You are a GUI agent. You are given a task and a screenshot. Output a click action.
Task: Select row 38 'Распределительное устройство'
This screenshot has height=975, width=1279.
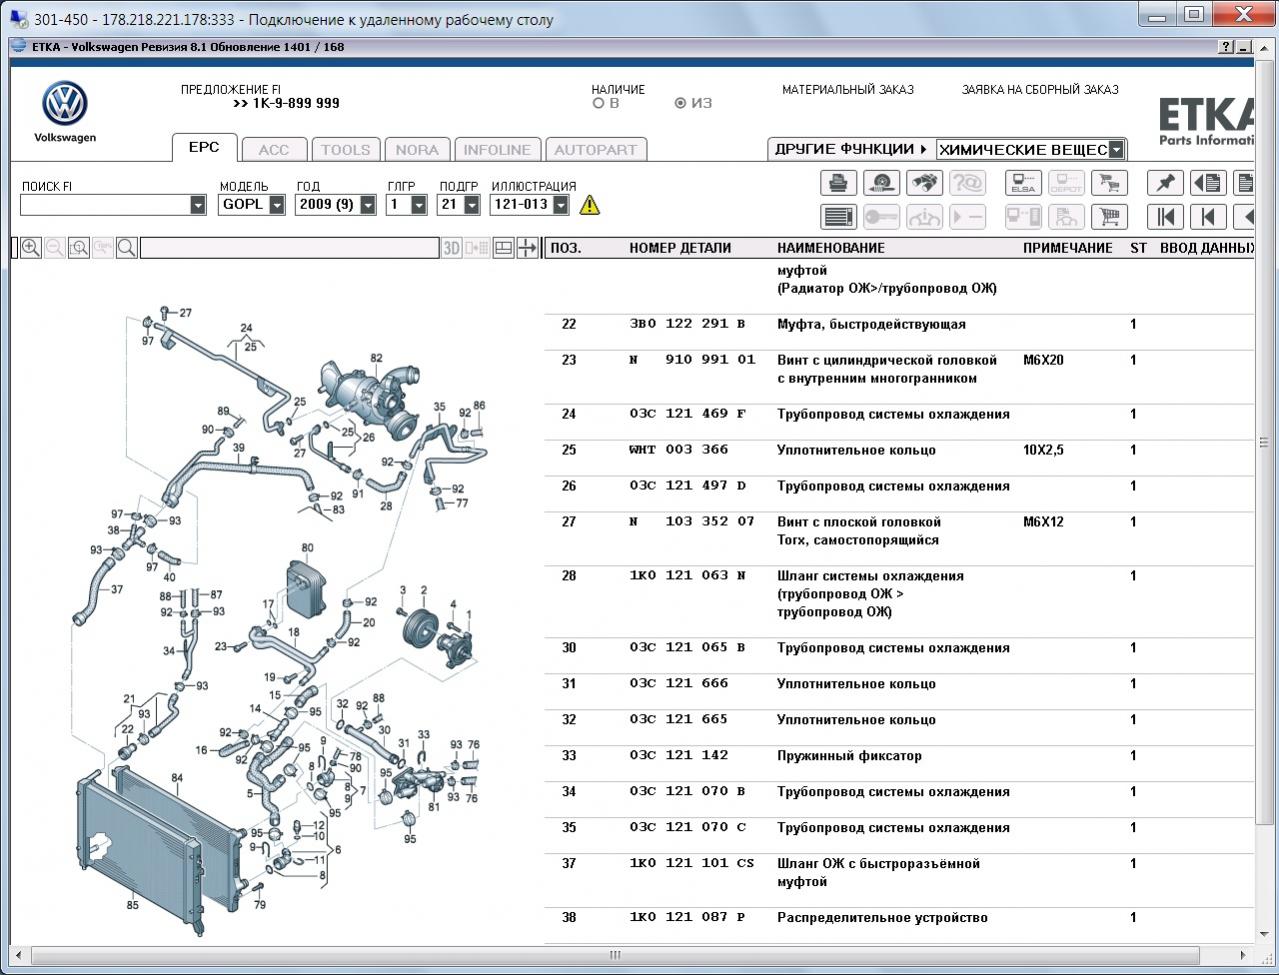tap(898, 918)
